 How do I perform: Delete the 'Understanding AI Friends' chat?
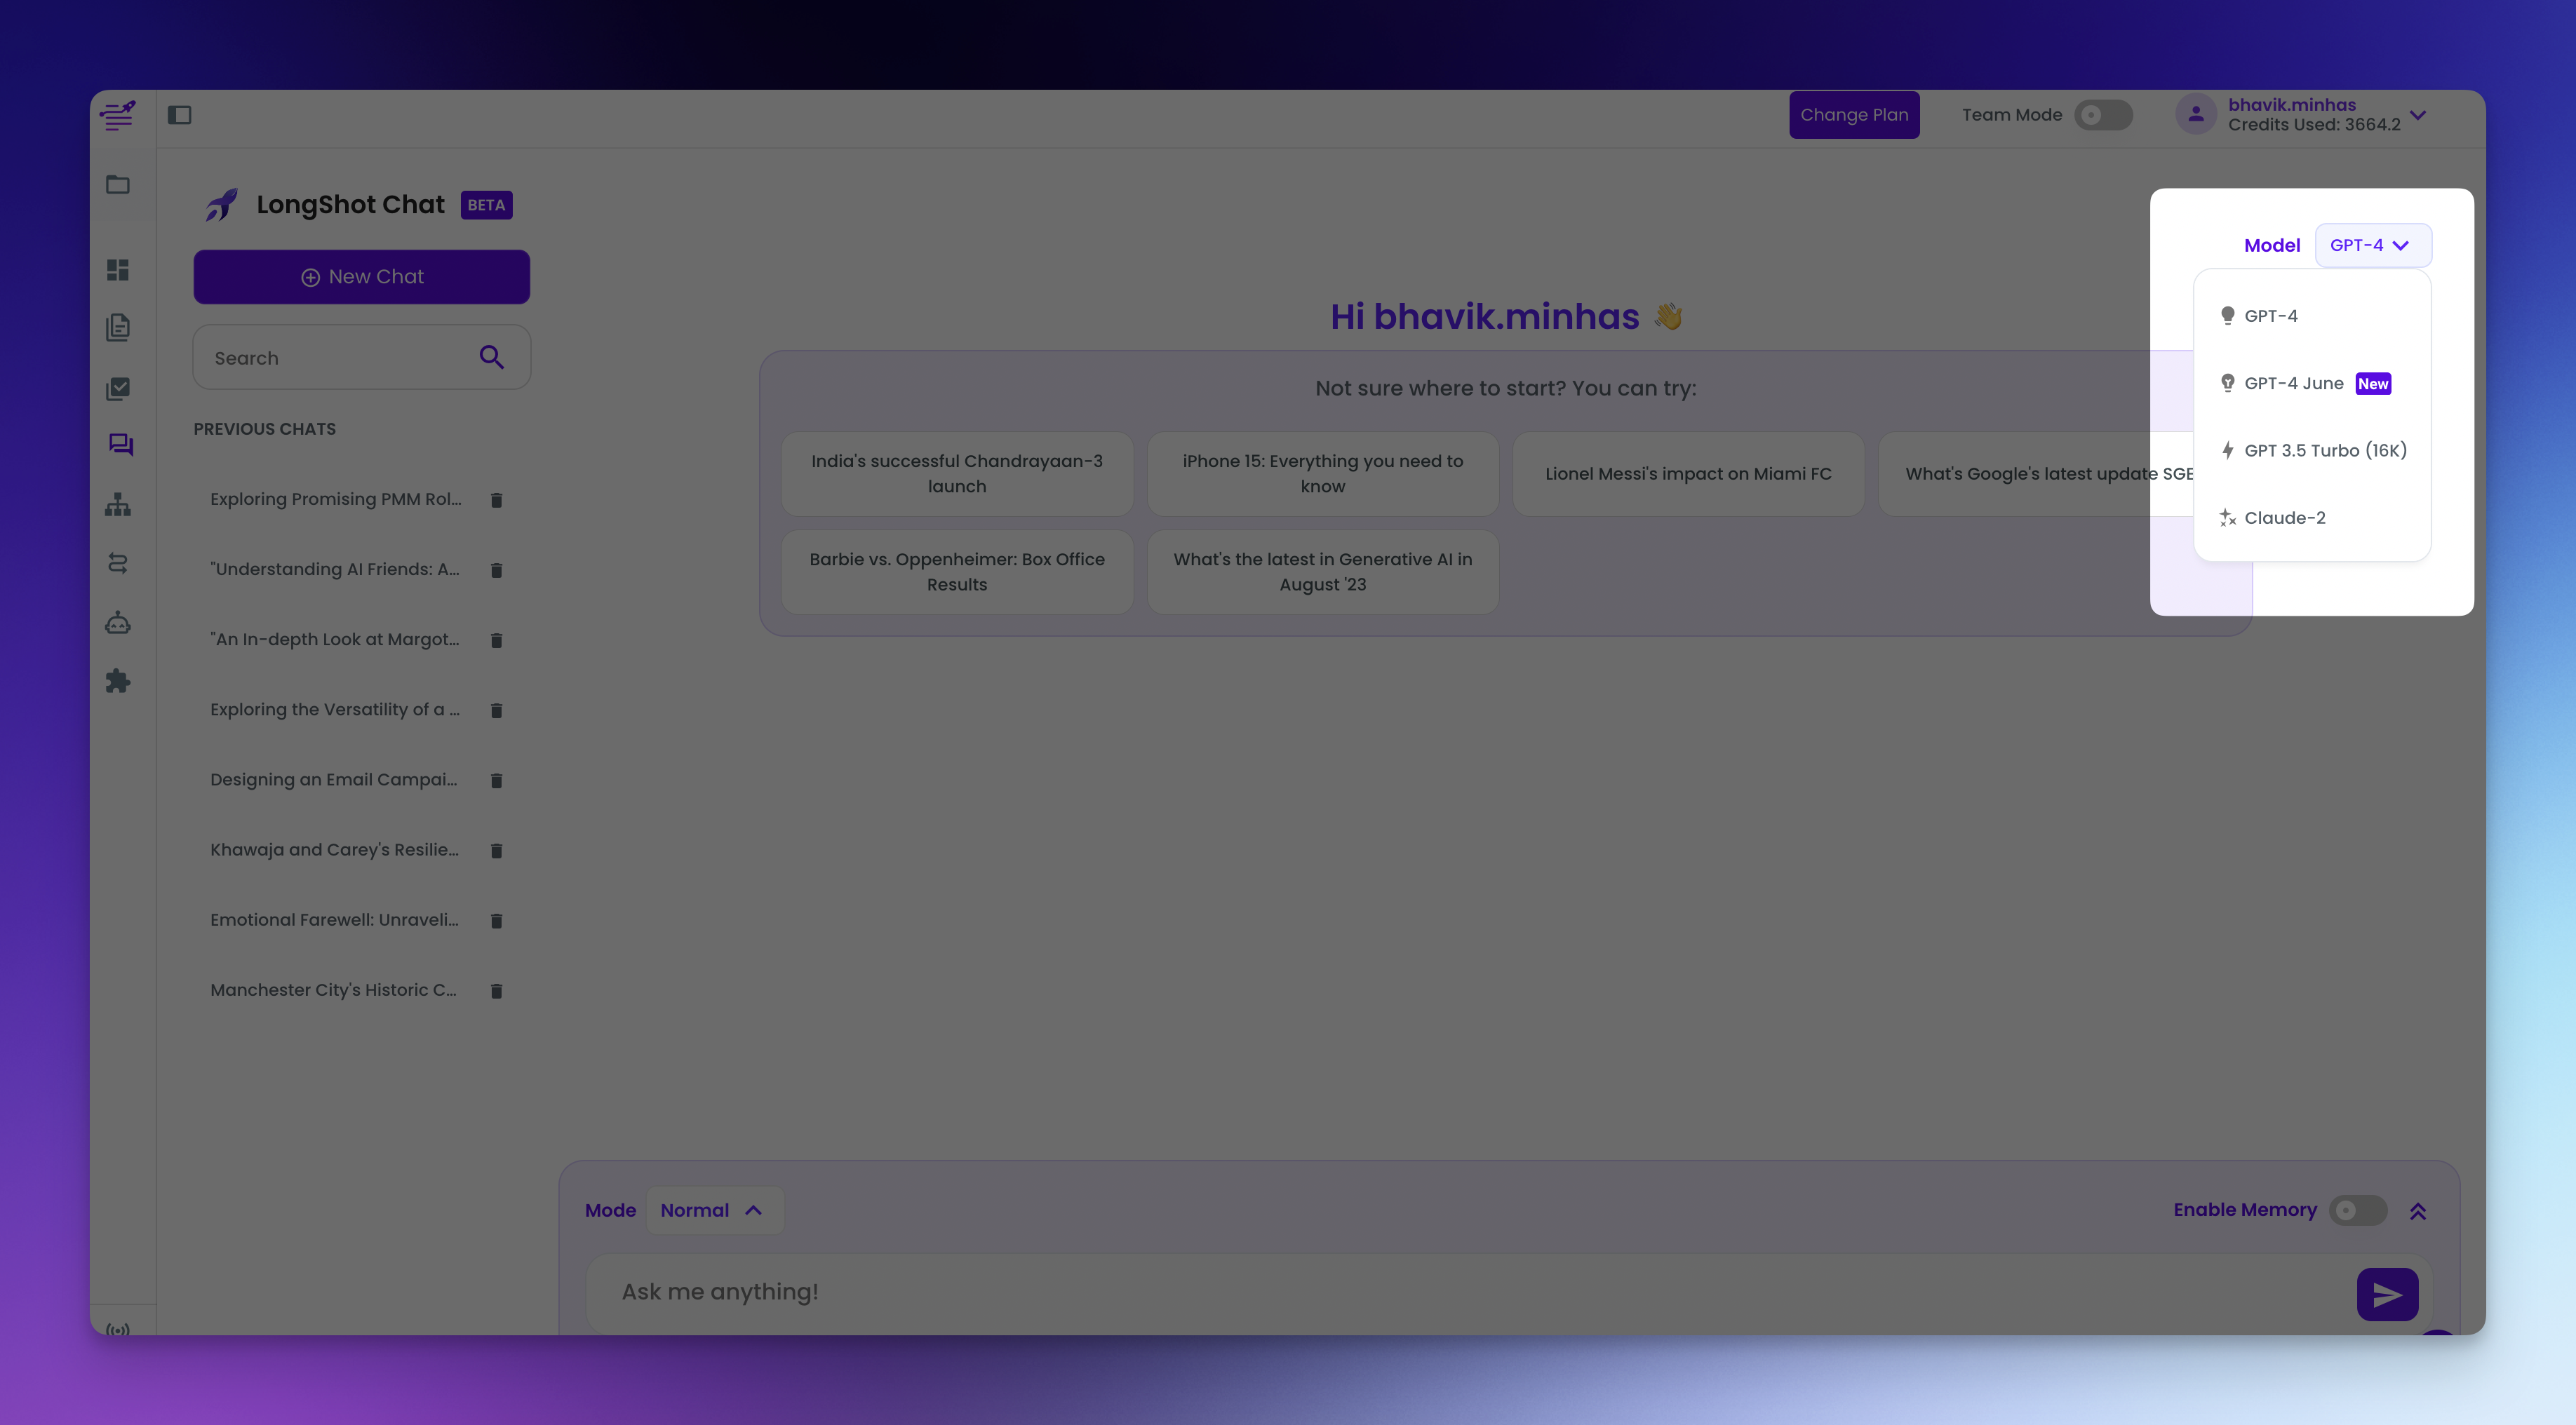[496, 570]
